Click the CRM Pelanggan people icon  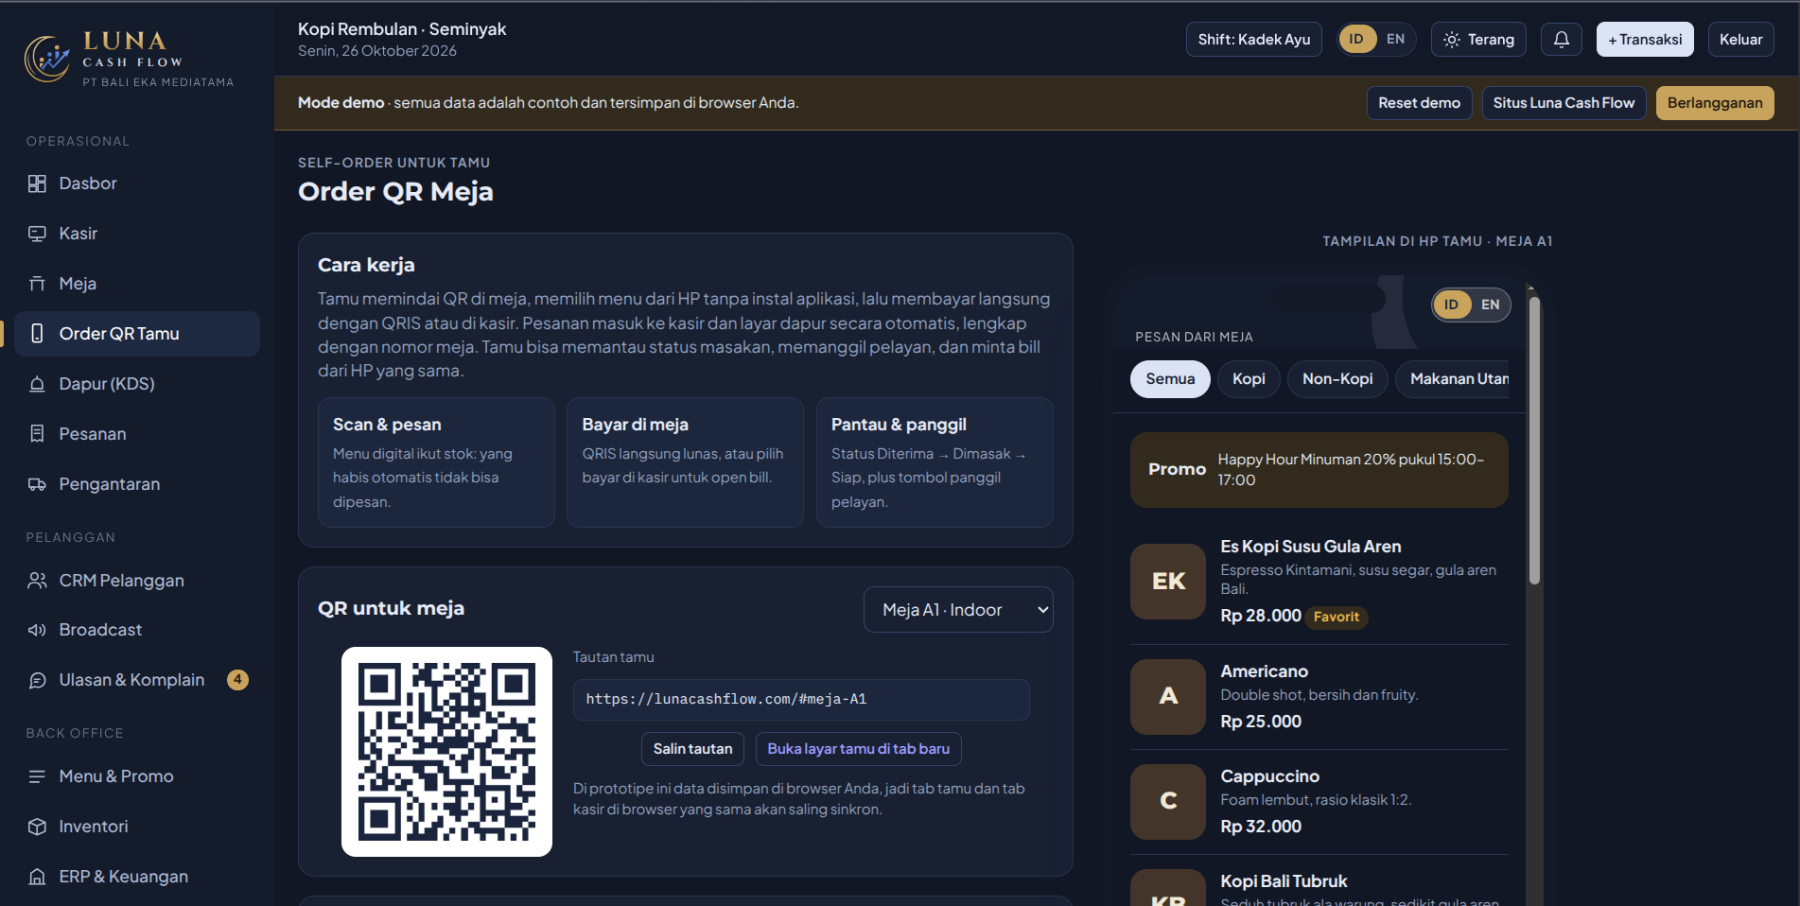pyautogui.click(x=37, y=580)
